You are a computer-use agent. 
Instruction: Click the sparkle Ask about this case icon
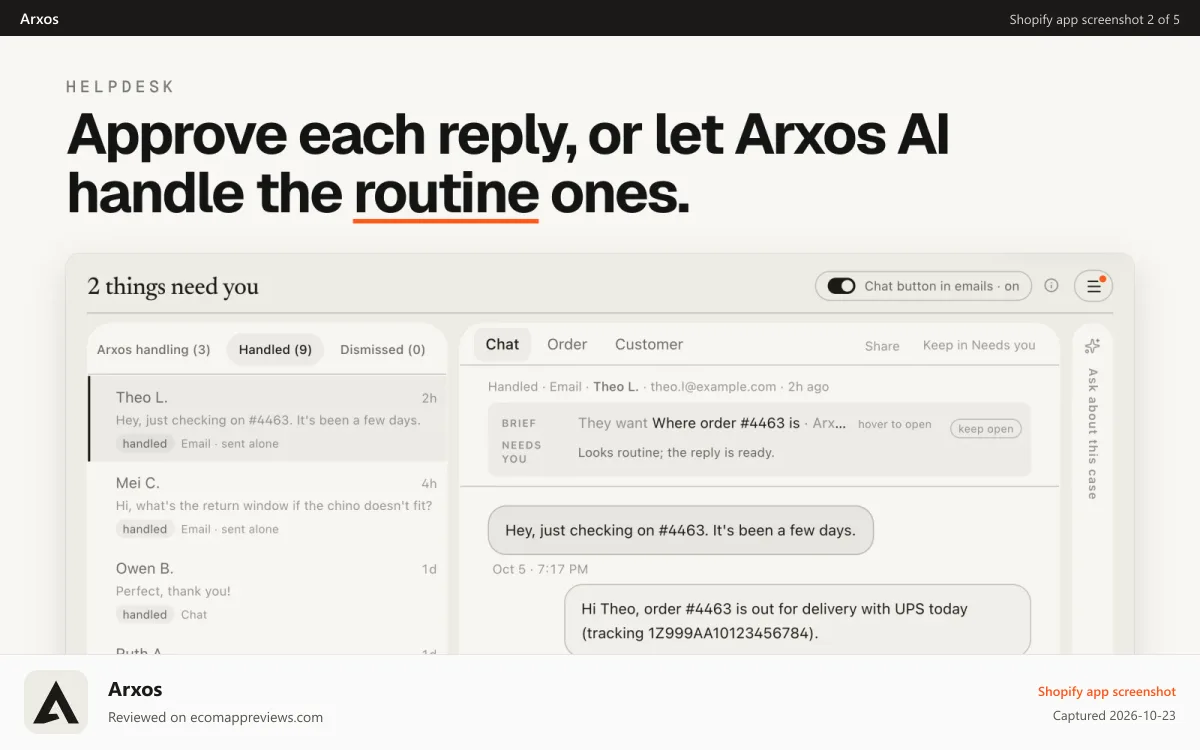click(x=1092, y=346)
